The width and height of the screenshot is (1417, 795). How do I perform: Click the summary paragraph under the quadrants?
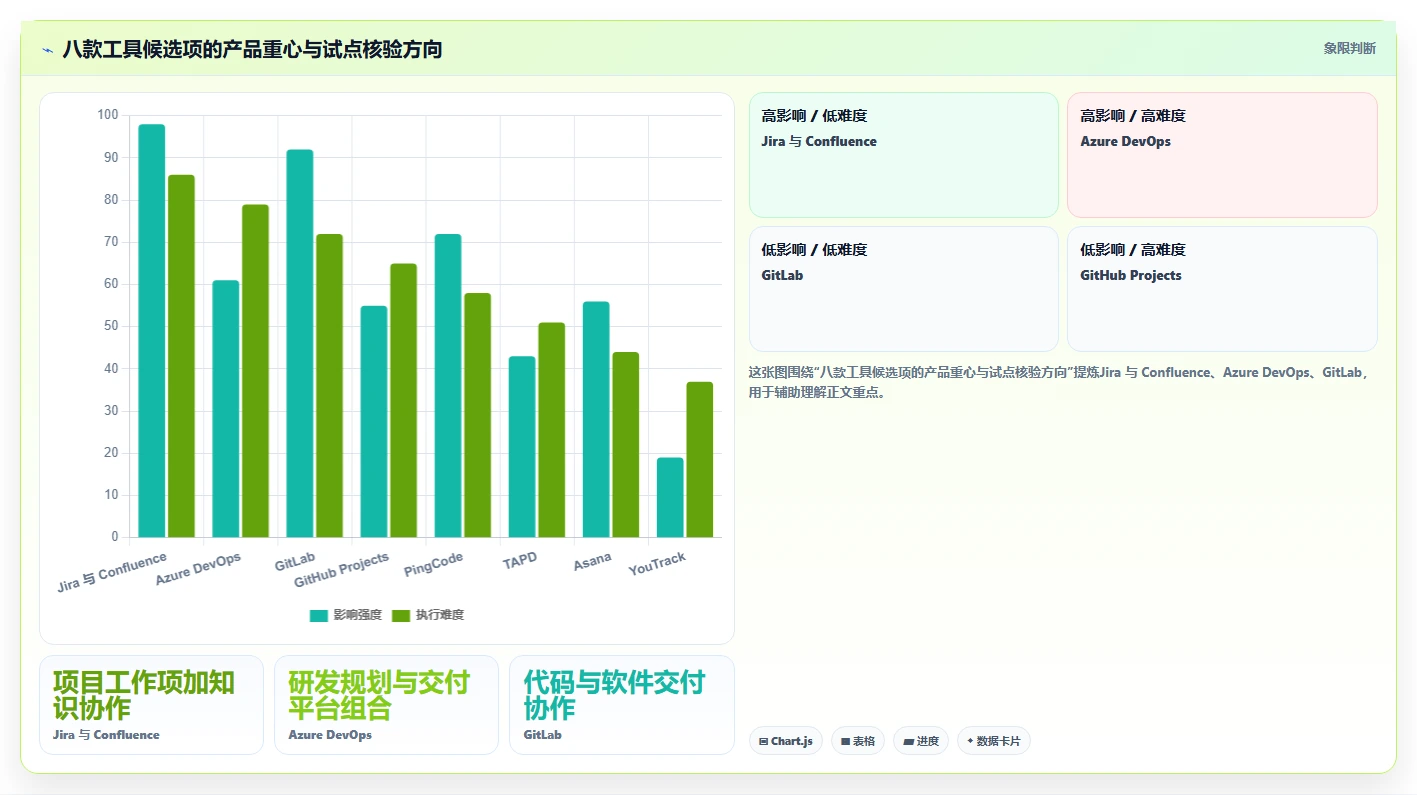[1058, 382]
